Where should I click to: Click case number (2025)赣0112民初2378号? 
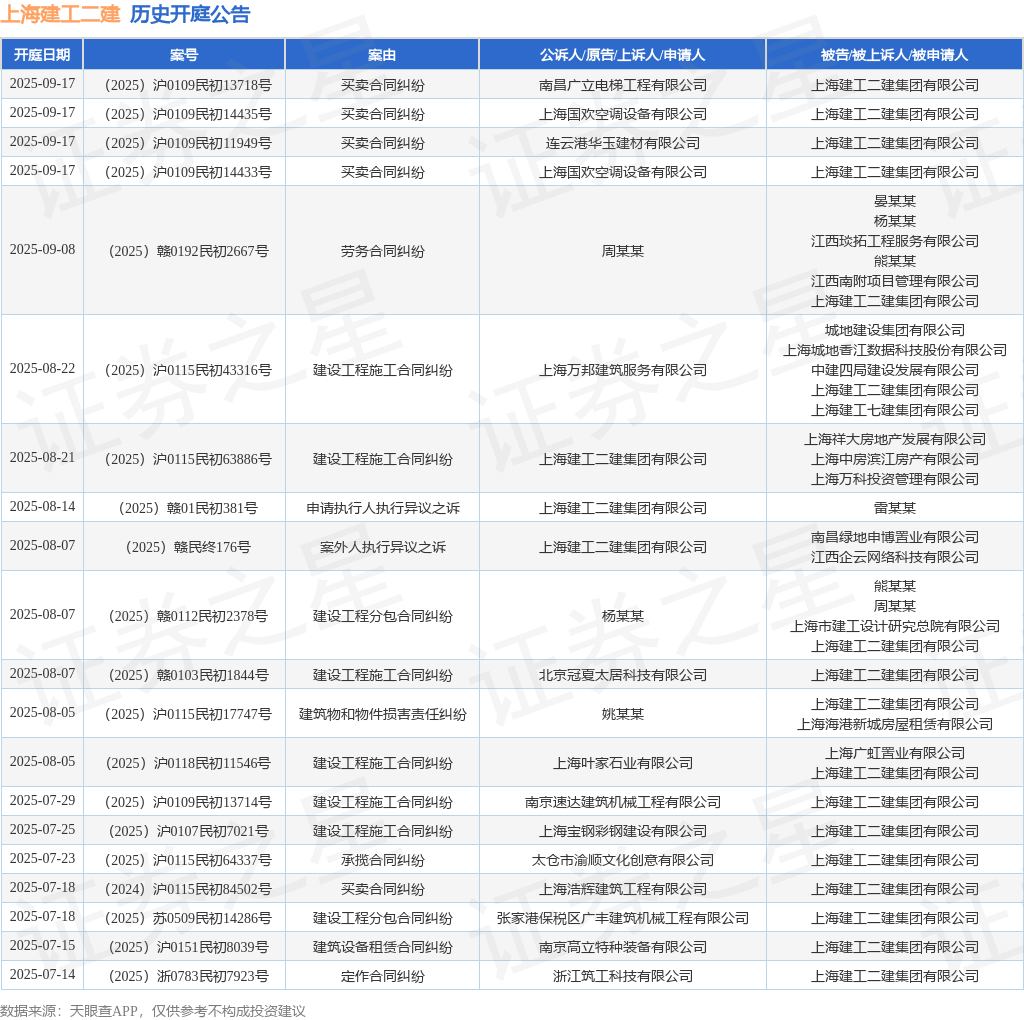pos(187,616)
